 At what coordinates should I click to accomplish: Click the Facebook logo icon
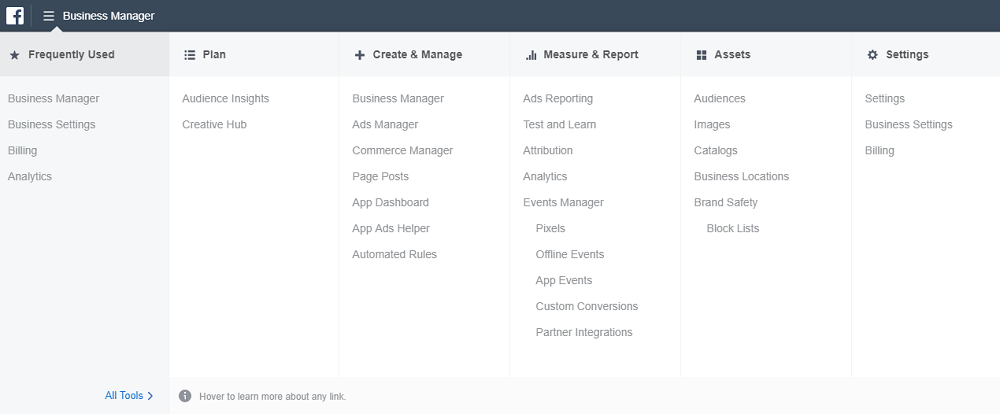pyautogui.click(x=15, y=15)
